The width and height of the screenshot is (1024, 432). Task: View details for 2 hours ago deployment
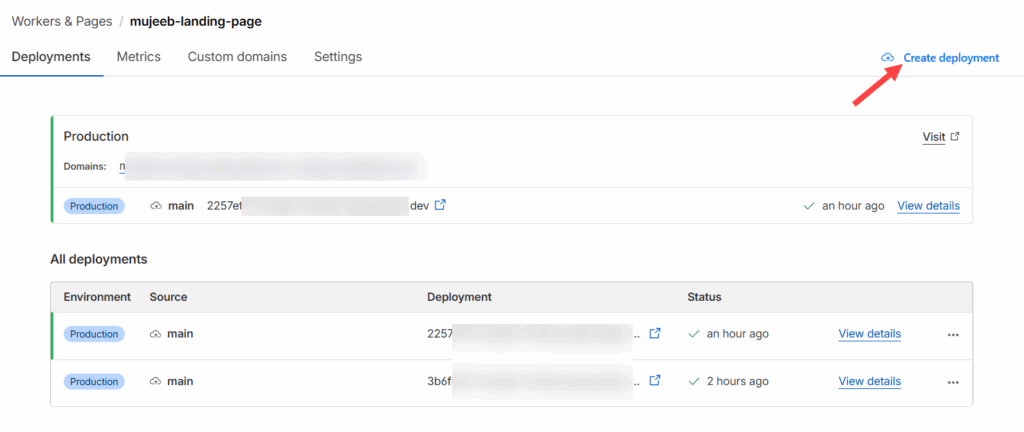coord(869,381)
